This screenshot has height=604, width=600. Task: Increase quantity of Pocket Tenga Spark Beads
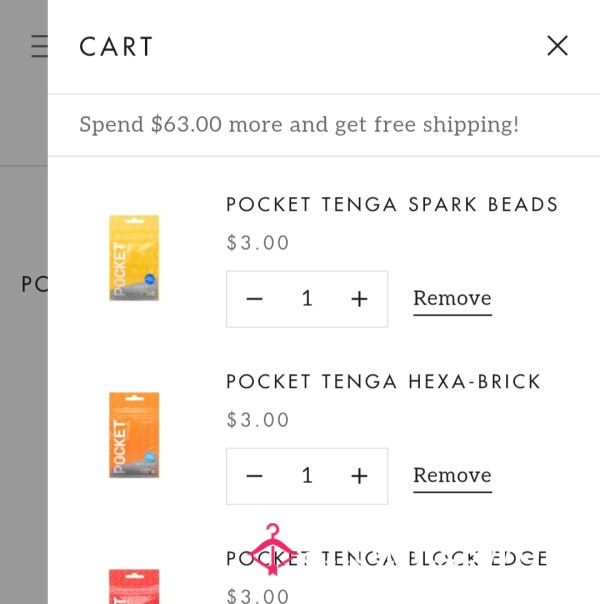pyautogui.click(x=359, y=299)
